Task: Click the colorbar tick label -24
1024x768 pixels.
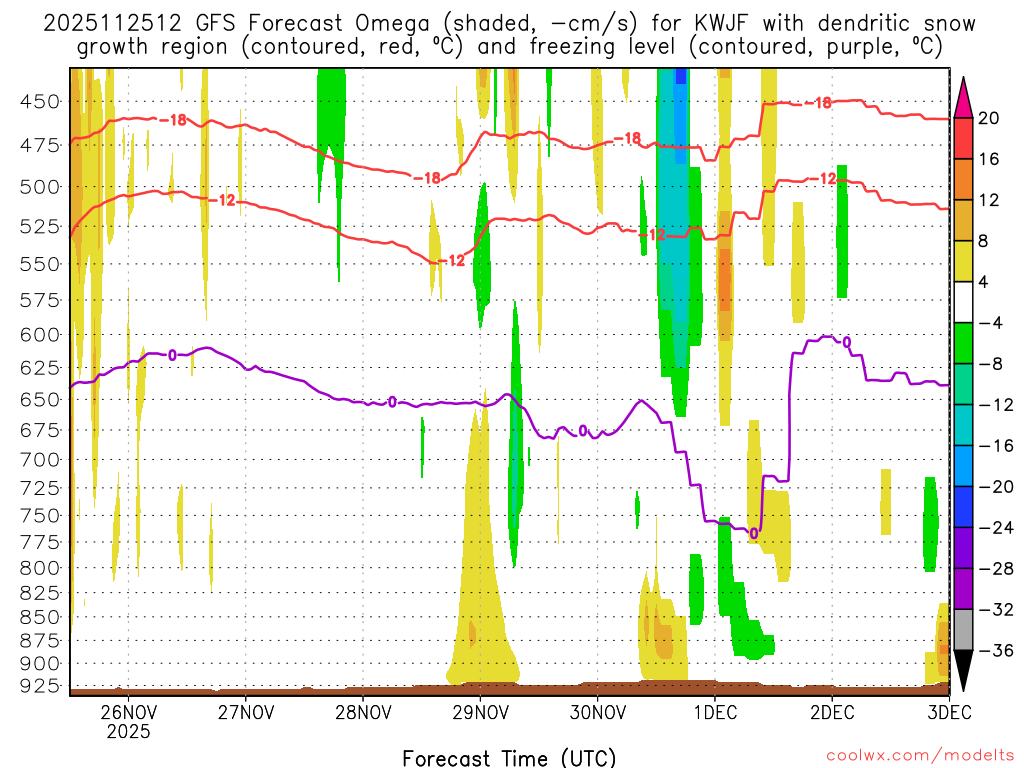Action: 996,527
